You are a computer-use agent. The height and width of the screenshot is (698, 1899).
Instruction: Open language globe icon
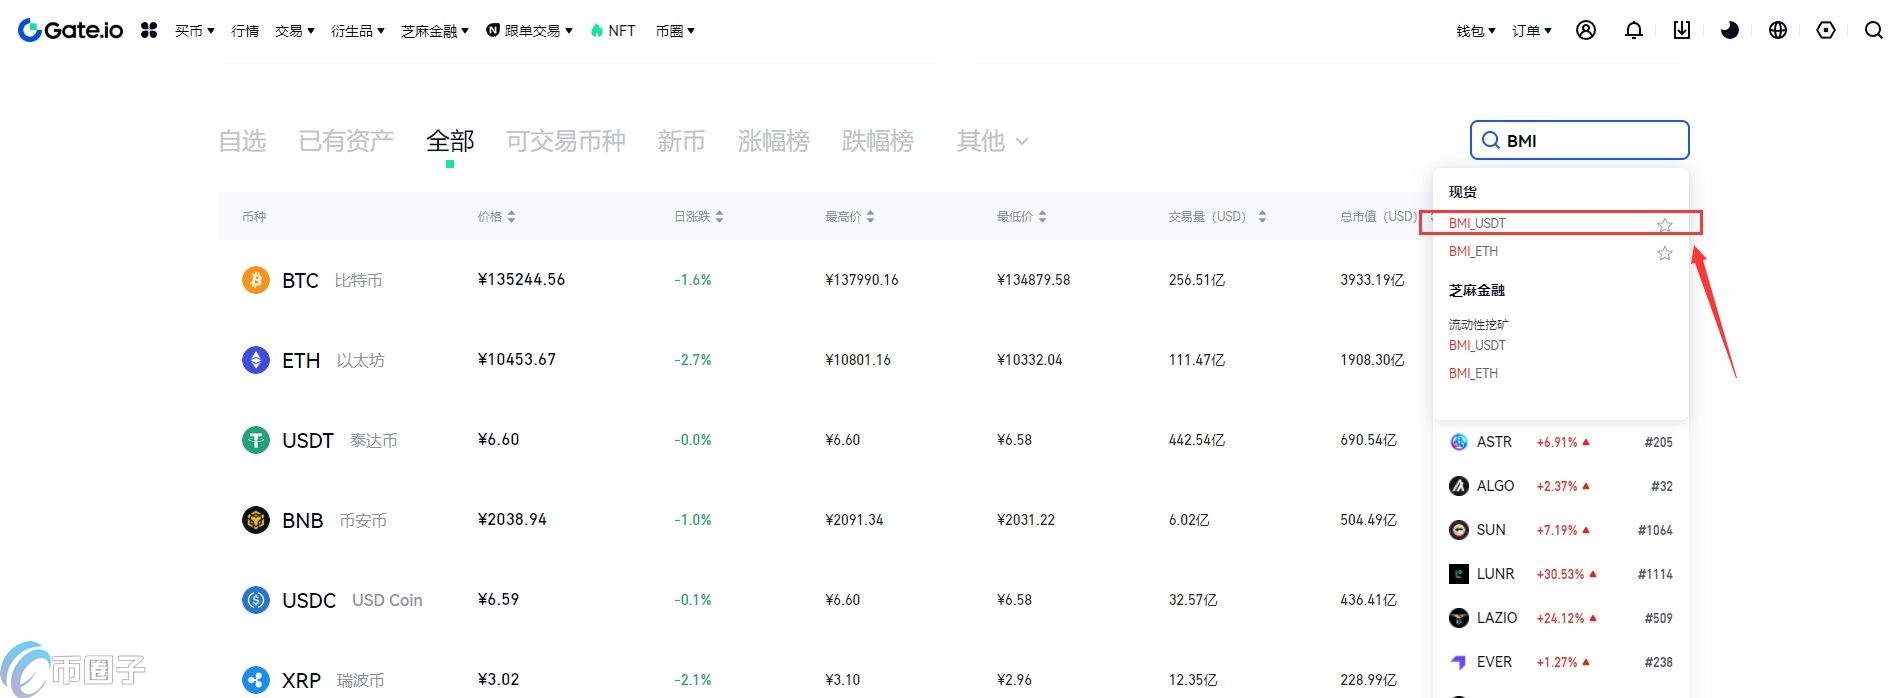click(1778, 30)
